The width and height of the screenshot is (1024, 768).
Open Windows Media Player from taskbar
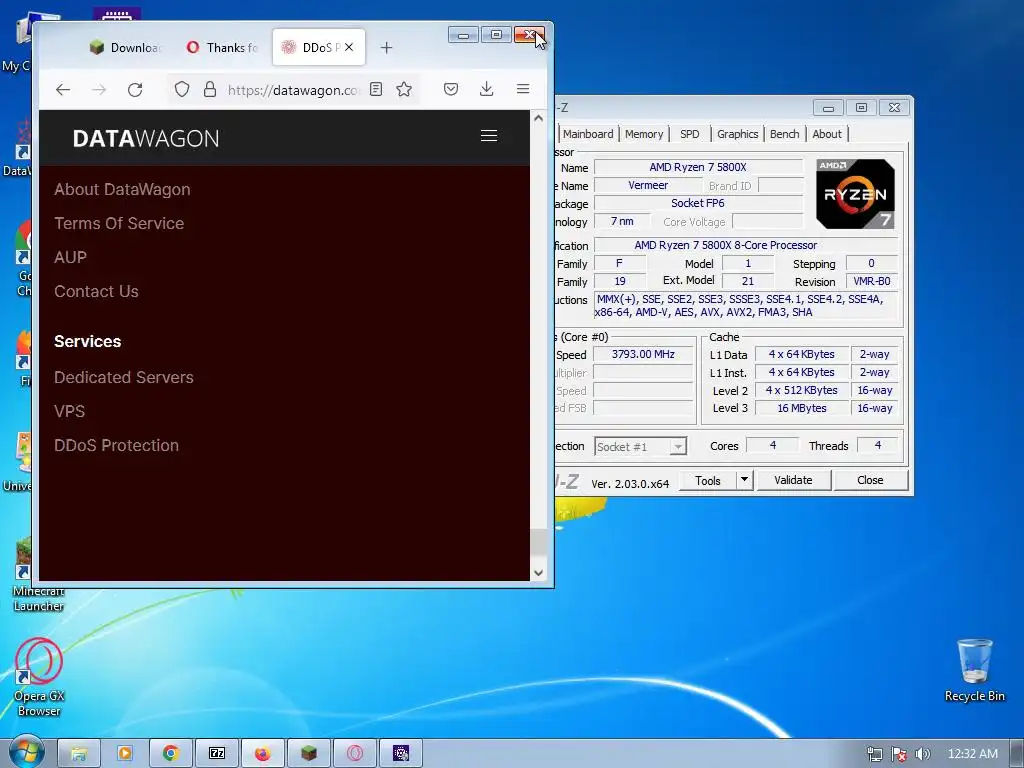pyautogui.click(x=125, y=753)
